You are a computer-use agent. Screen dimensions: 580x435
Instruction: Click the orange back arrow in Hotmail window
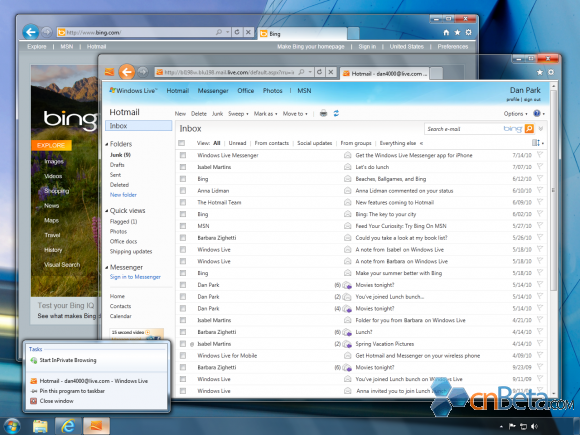click(127, 72)
